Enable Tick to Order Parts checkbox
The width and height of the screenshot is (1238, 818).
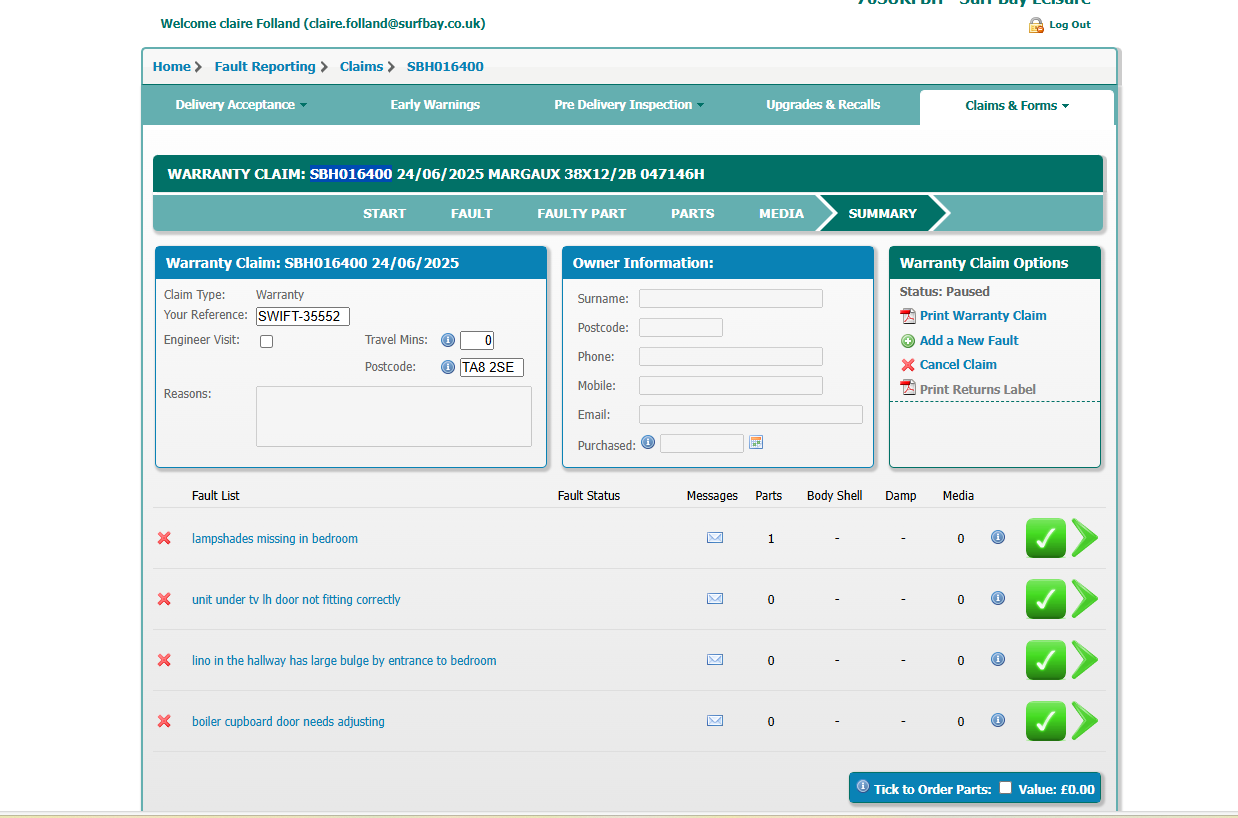coord(1005,788)
